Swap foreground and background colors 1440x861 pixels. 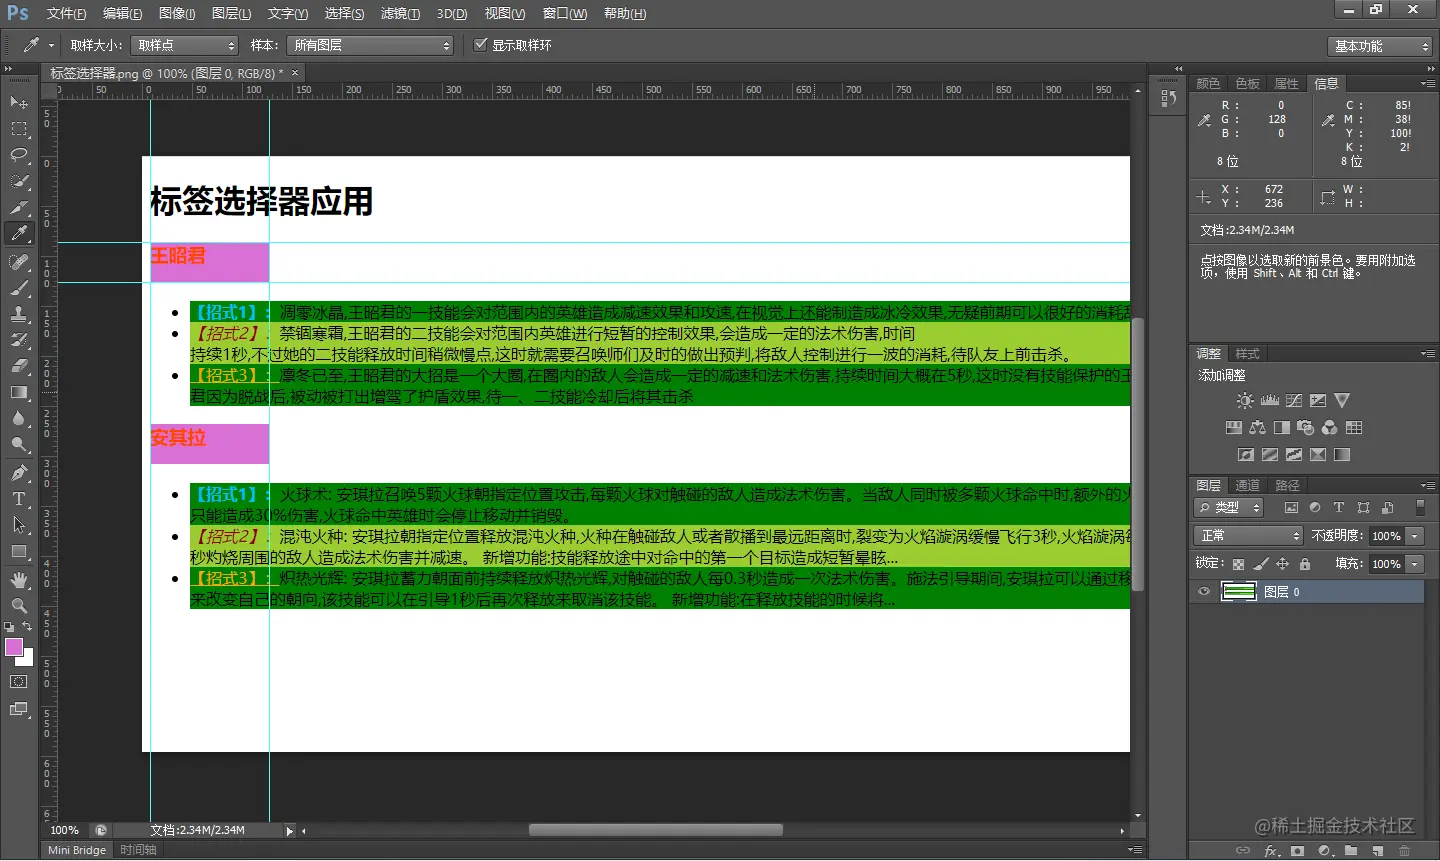point(27,627)
